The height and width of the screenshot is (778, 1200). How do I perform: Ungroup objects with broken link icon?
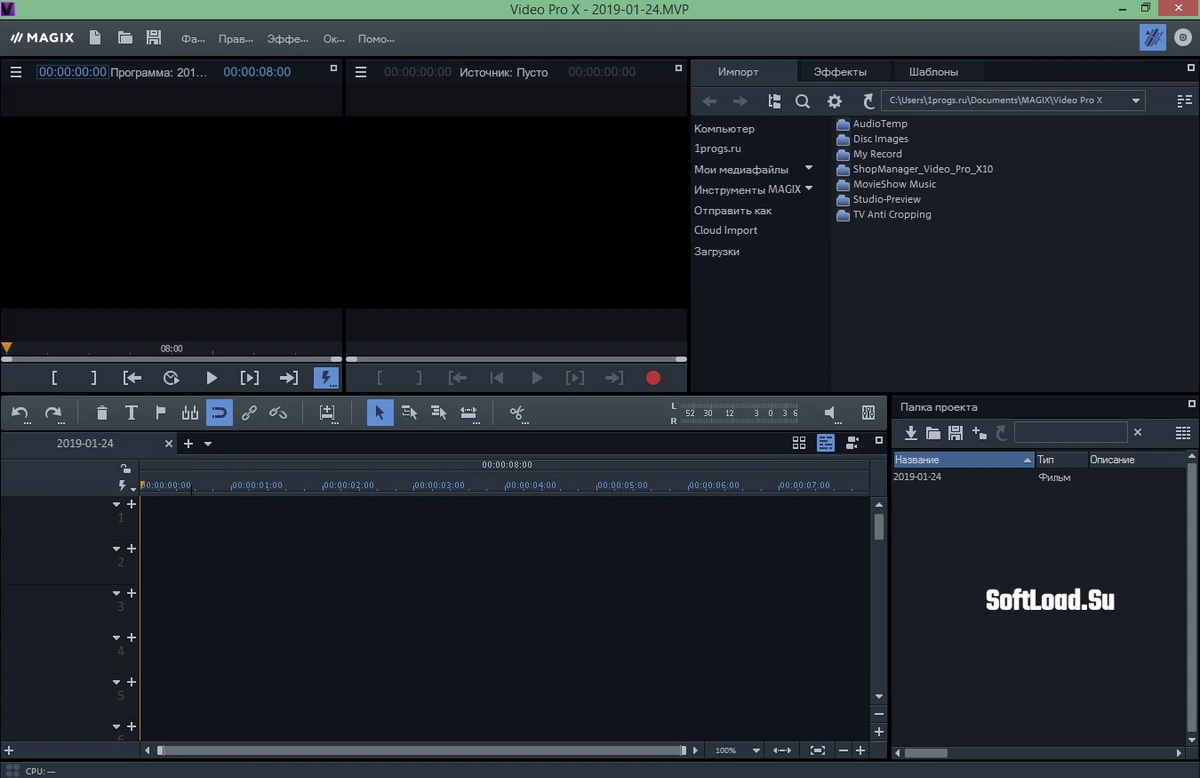[x=278, y=412]
